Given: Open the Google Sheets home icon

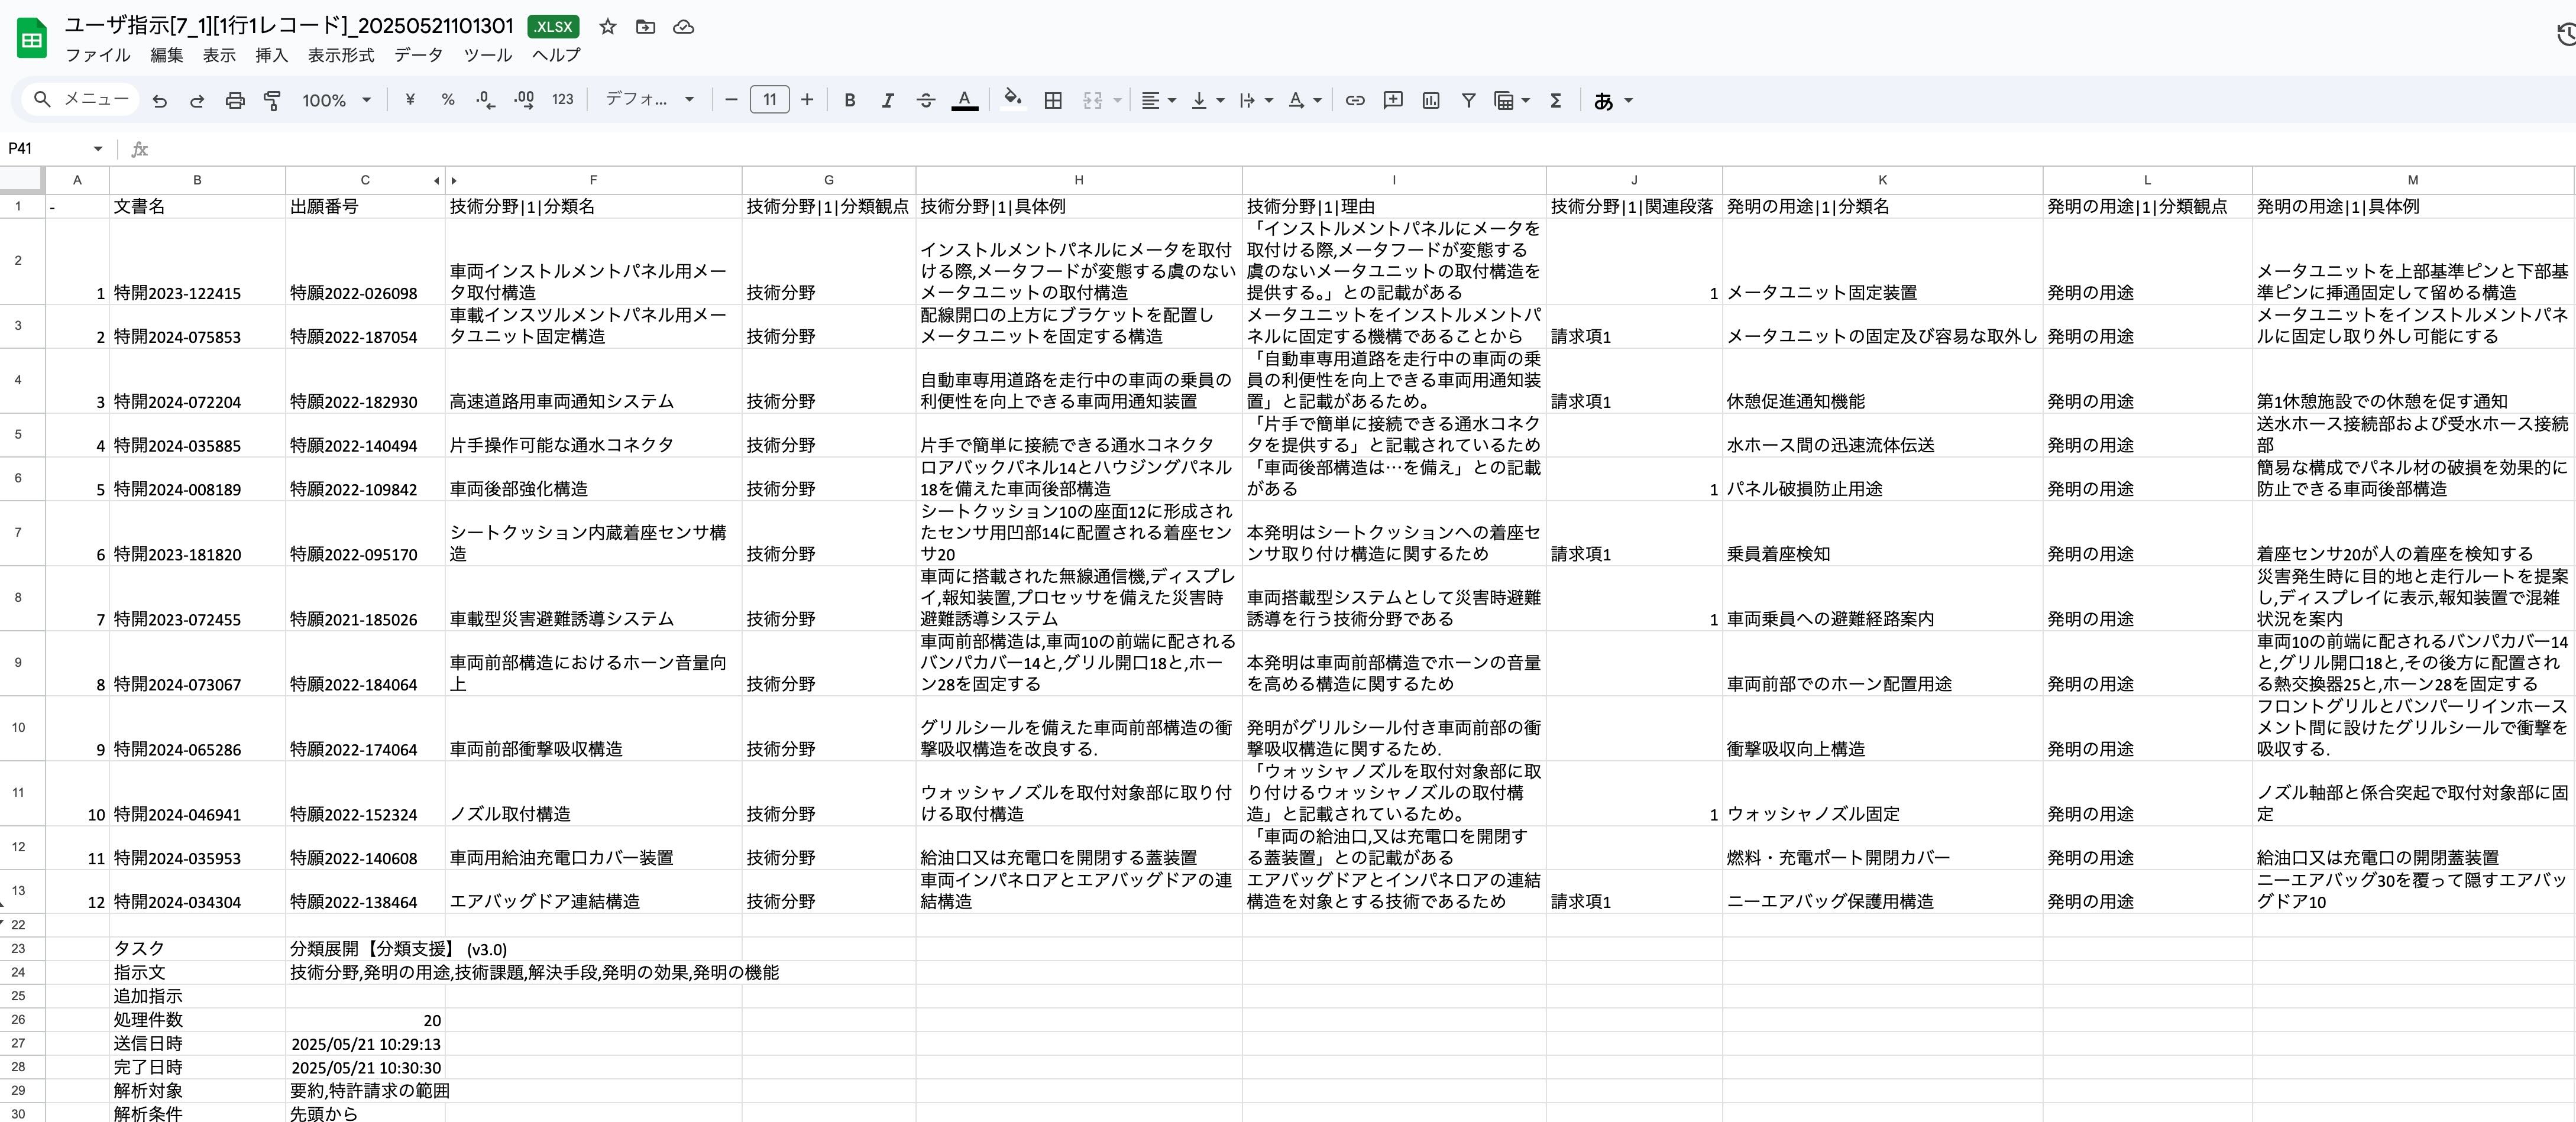Looking at the screenshot, I should (x=32, y=39).
